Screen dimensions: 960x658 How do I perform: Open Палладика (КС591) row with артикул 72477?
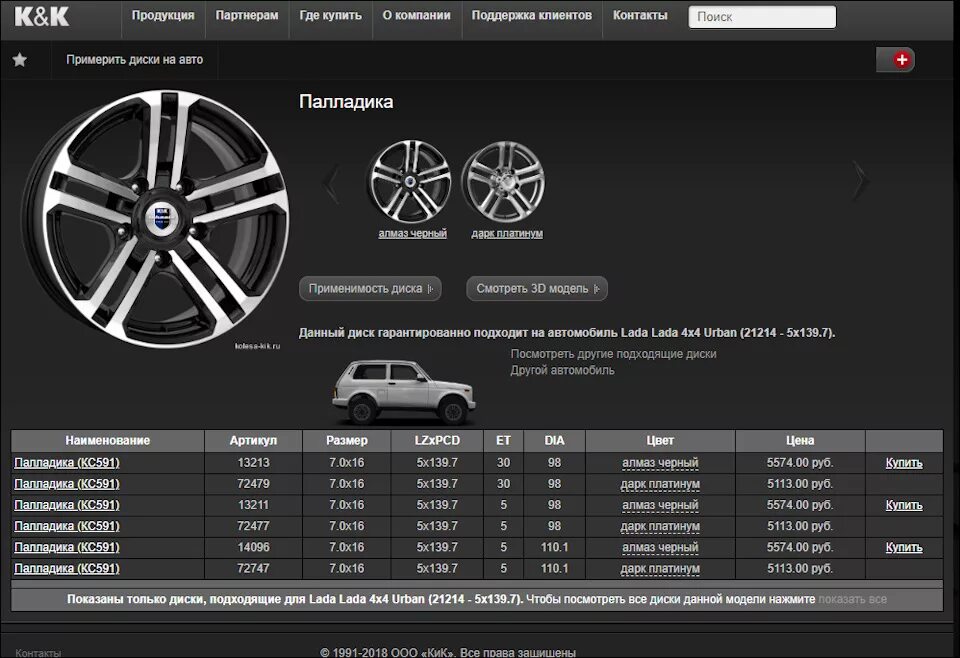point(67,526)
